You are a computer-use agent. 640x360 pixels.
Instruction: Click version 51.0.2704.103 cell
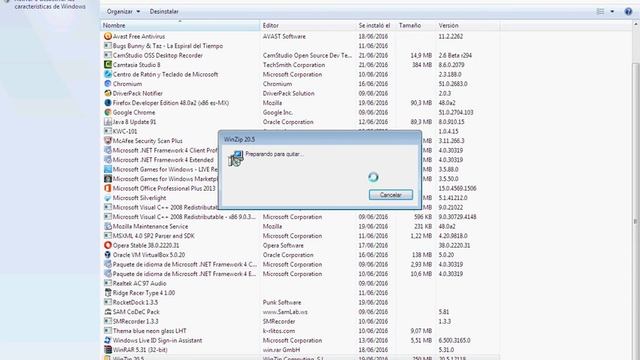pos(456,112)
